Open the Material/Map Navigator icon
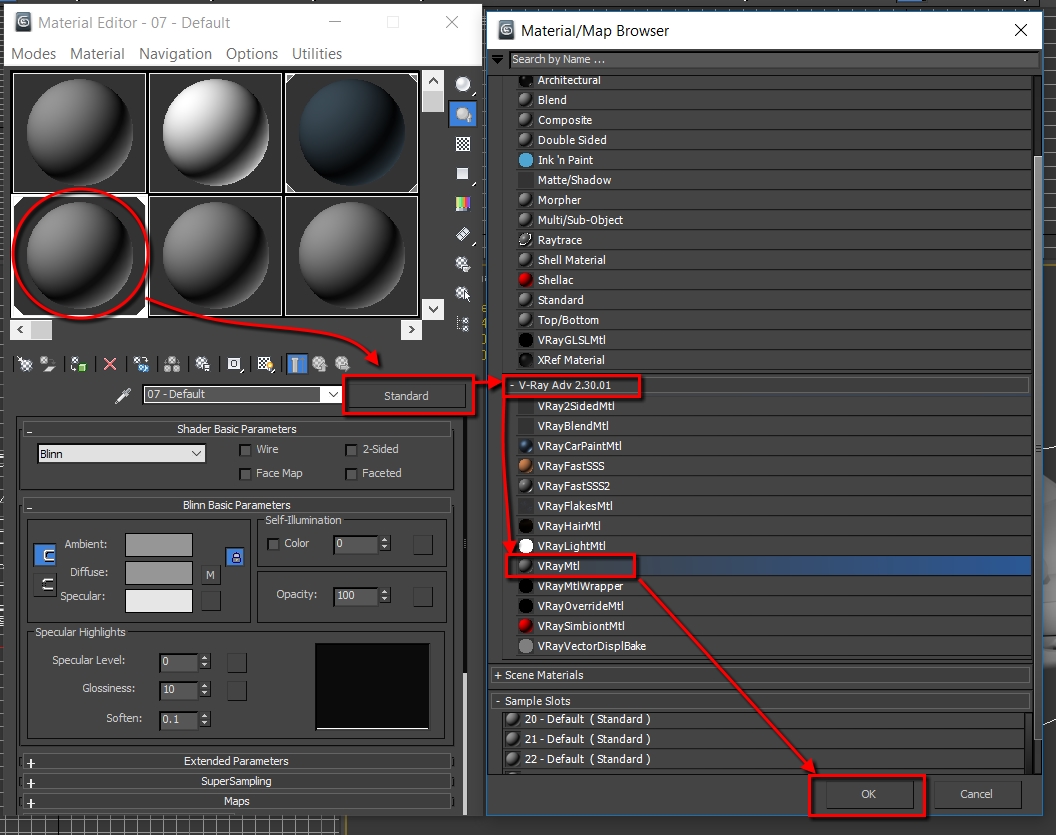 (x=463, y=324)
